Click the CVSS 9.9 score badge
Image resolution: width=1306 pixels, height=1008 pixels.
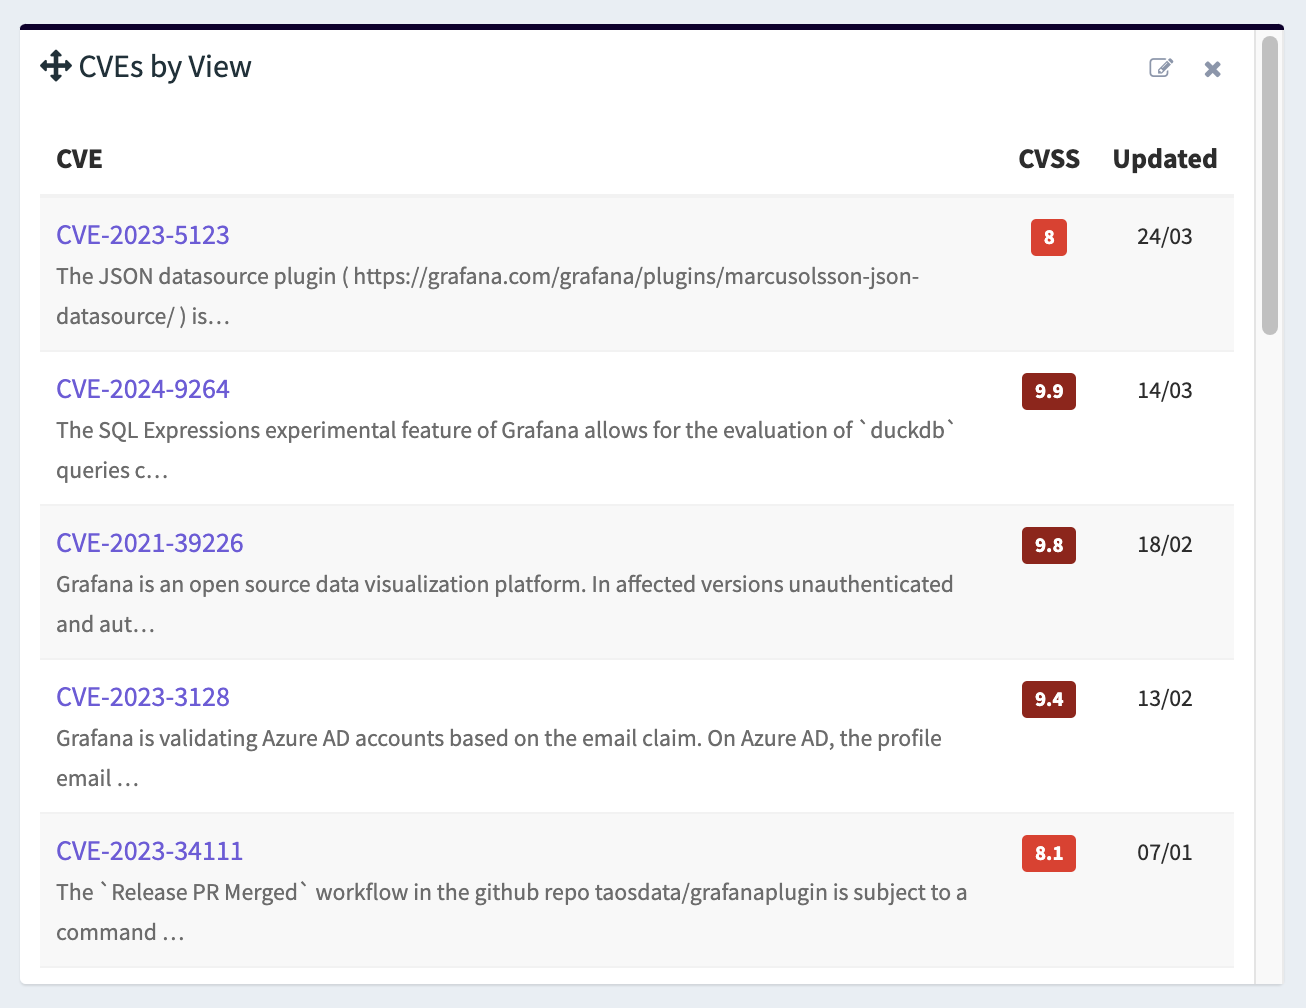coord(1048,391)
